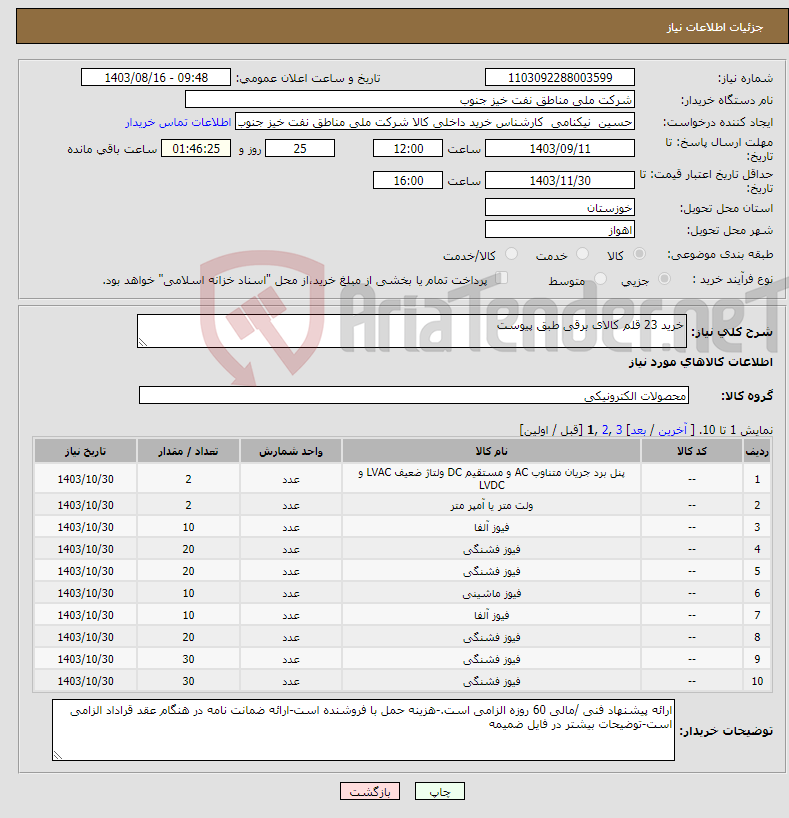The image size is (789, 818).
Task: Click the page title جزئیات اطلاعات نیاز
Action: pos(714,27)
